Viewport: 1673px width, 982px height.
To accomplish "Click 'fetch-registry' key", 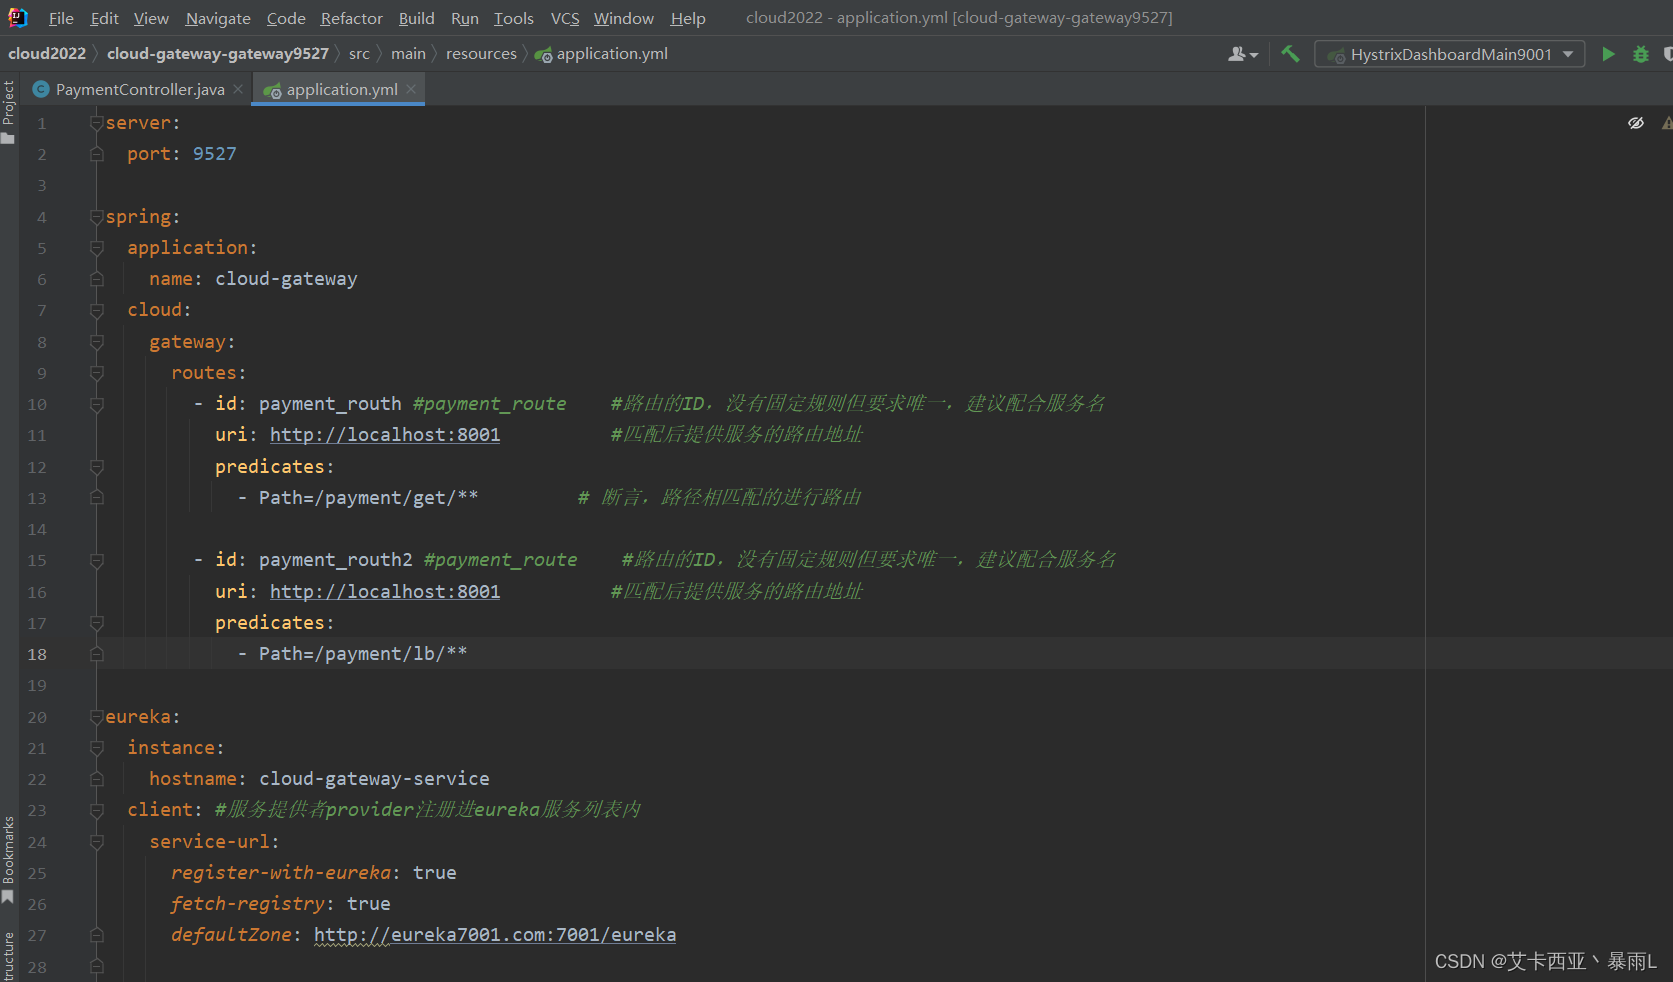I will (x=248, y=904).
